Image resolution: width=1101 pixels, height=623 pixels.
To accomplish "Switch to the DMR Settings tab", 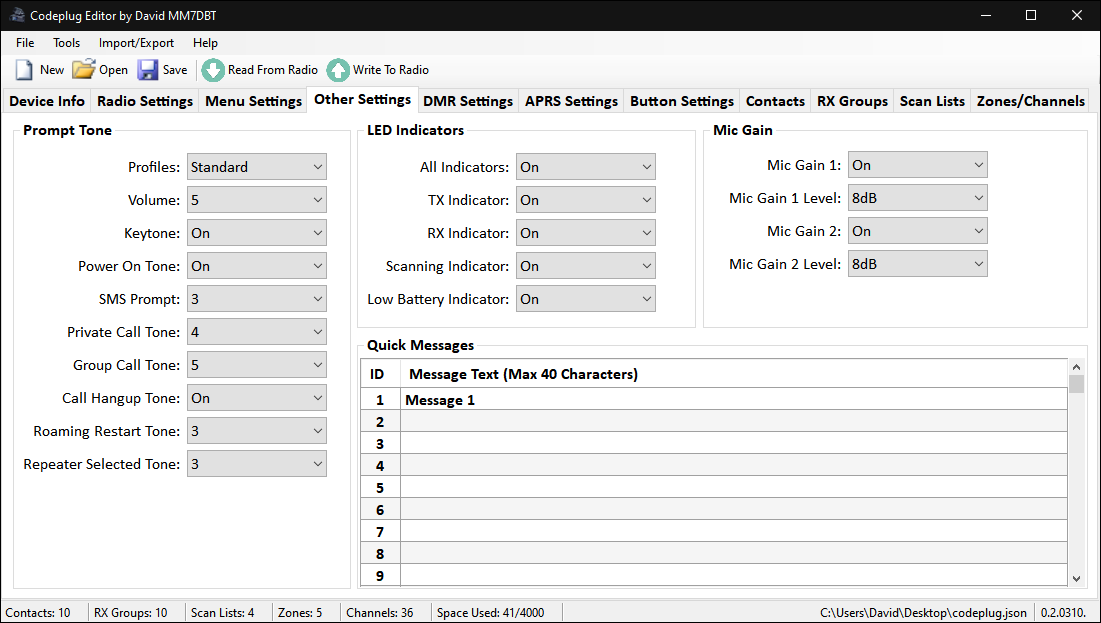I will click(467, 100).
